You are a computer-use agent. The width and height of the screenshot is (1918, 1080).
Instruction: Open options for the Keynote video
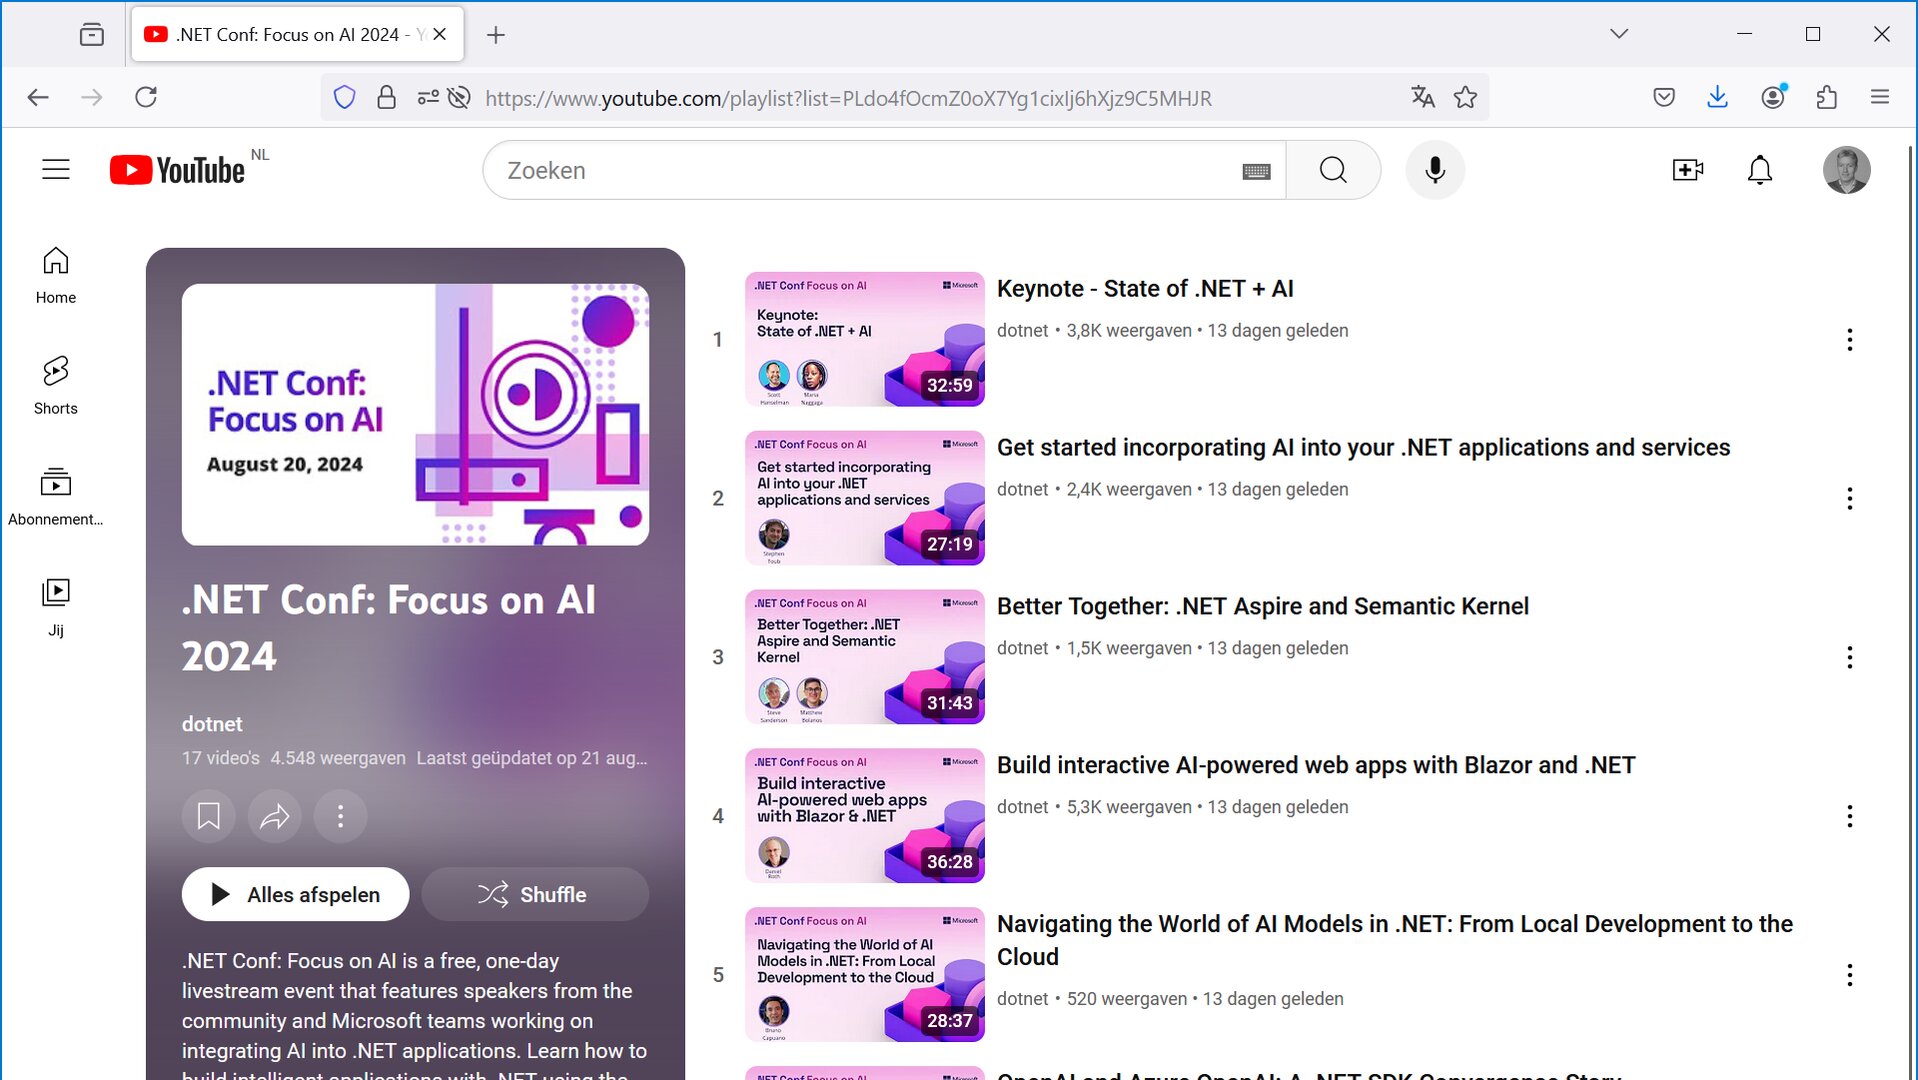1849,340
